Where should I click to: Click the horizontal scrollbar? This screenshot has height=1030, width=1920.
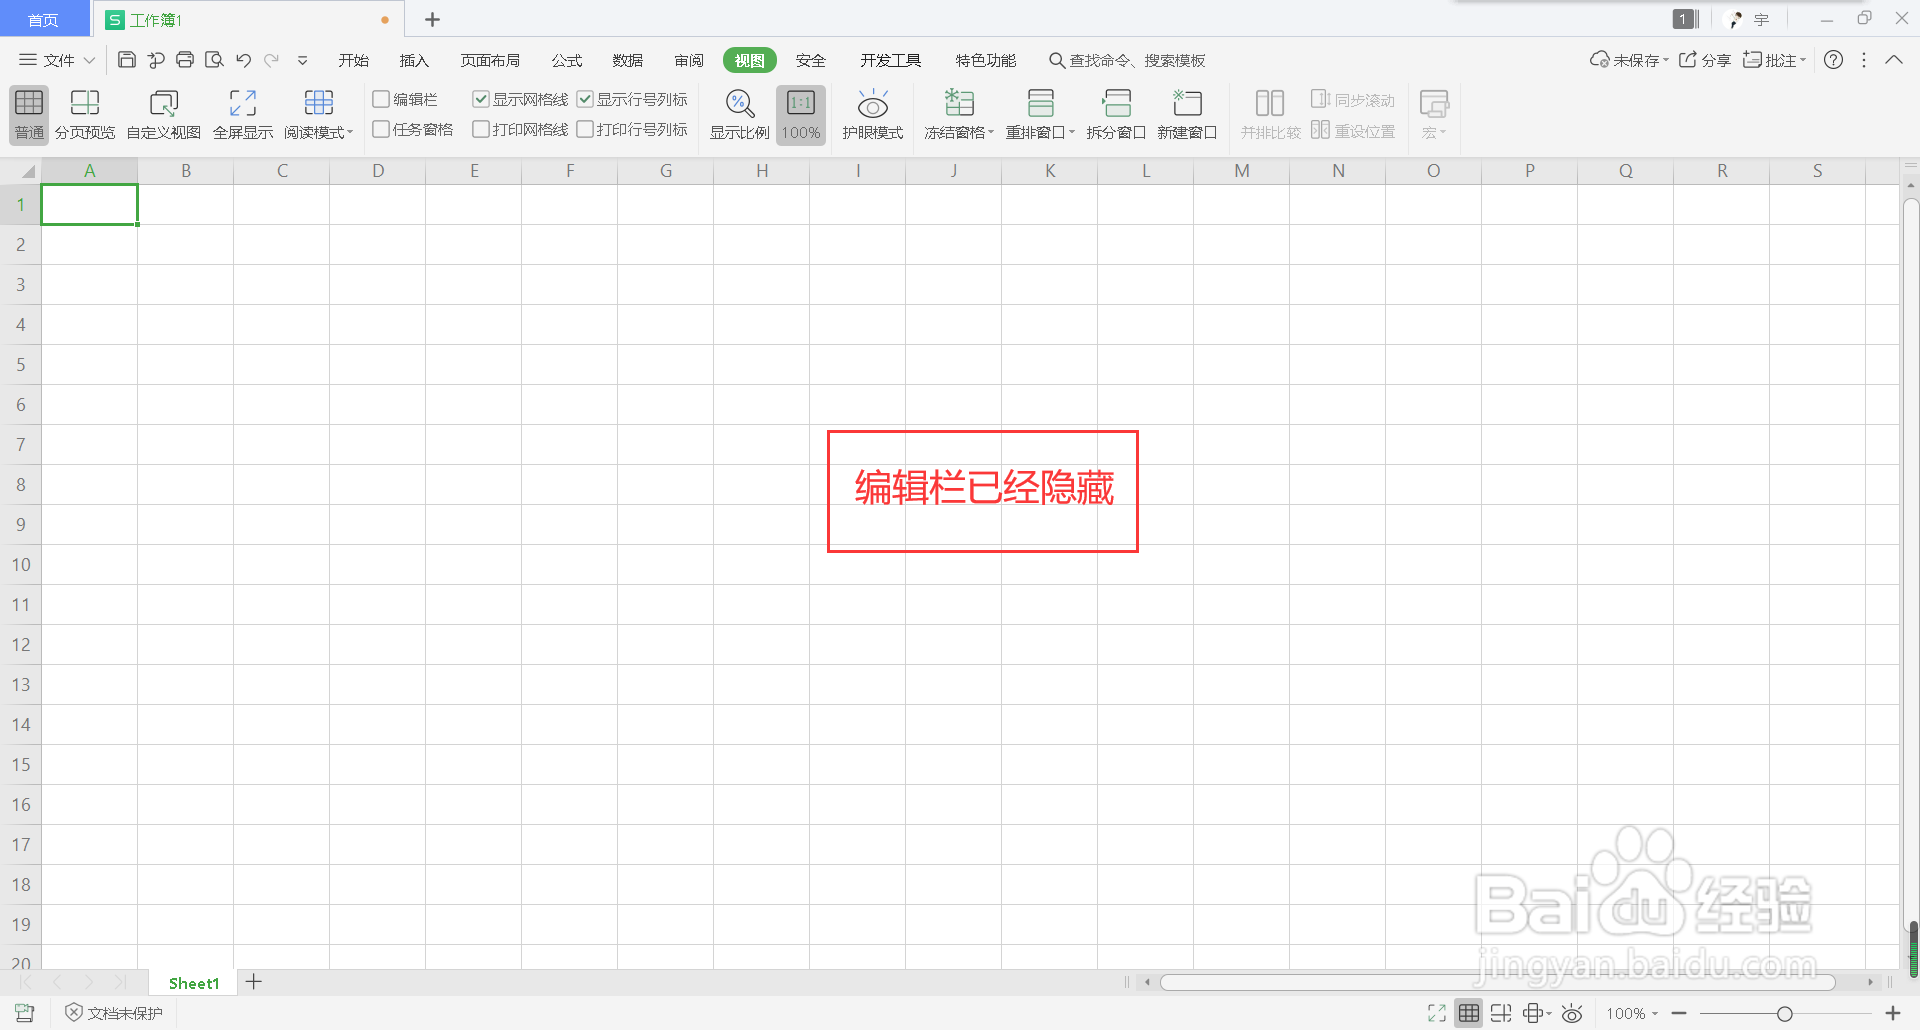pos(1497,982)
